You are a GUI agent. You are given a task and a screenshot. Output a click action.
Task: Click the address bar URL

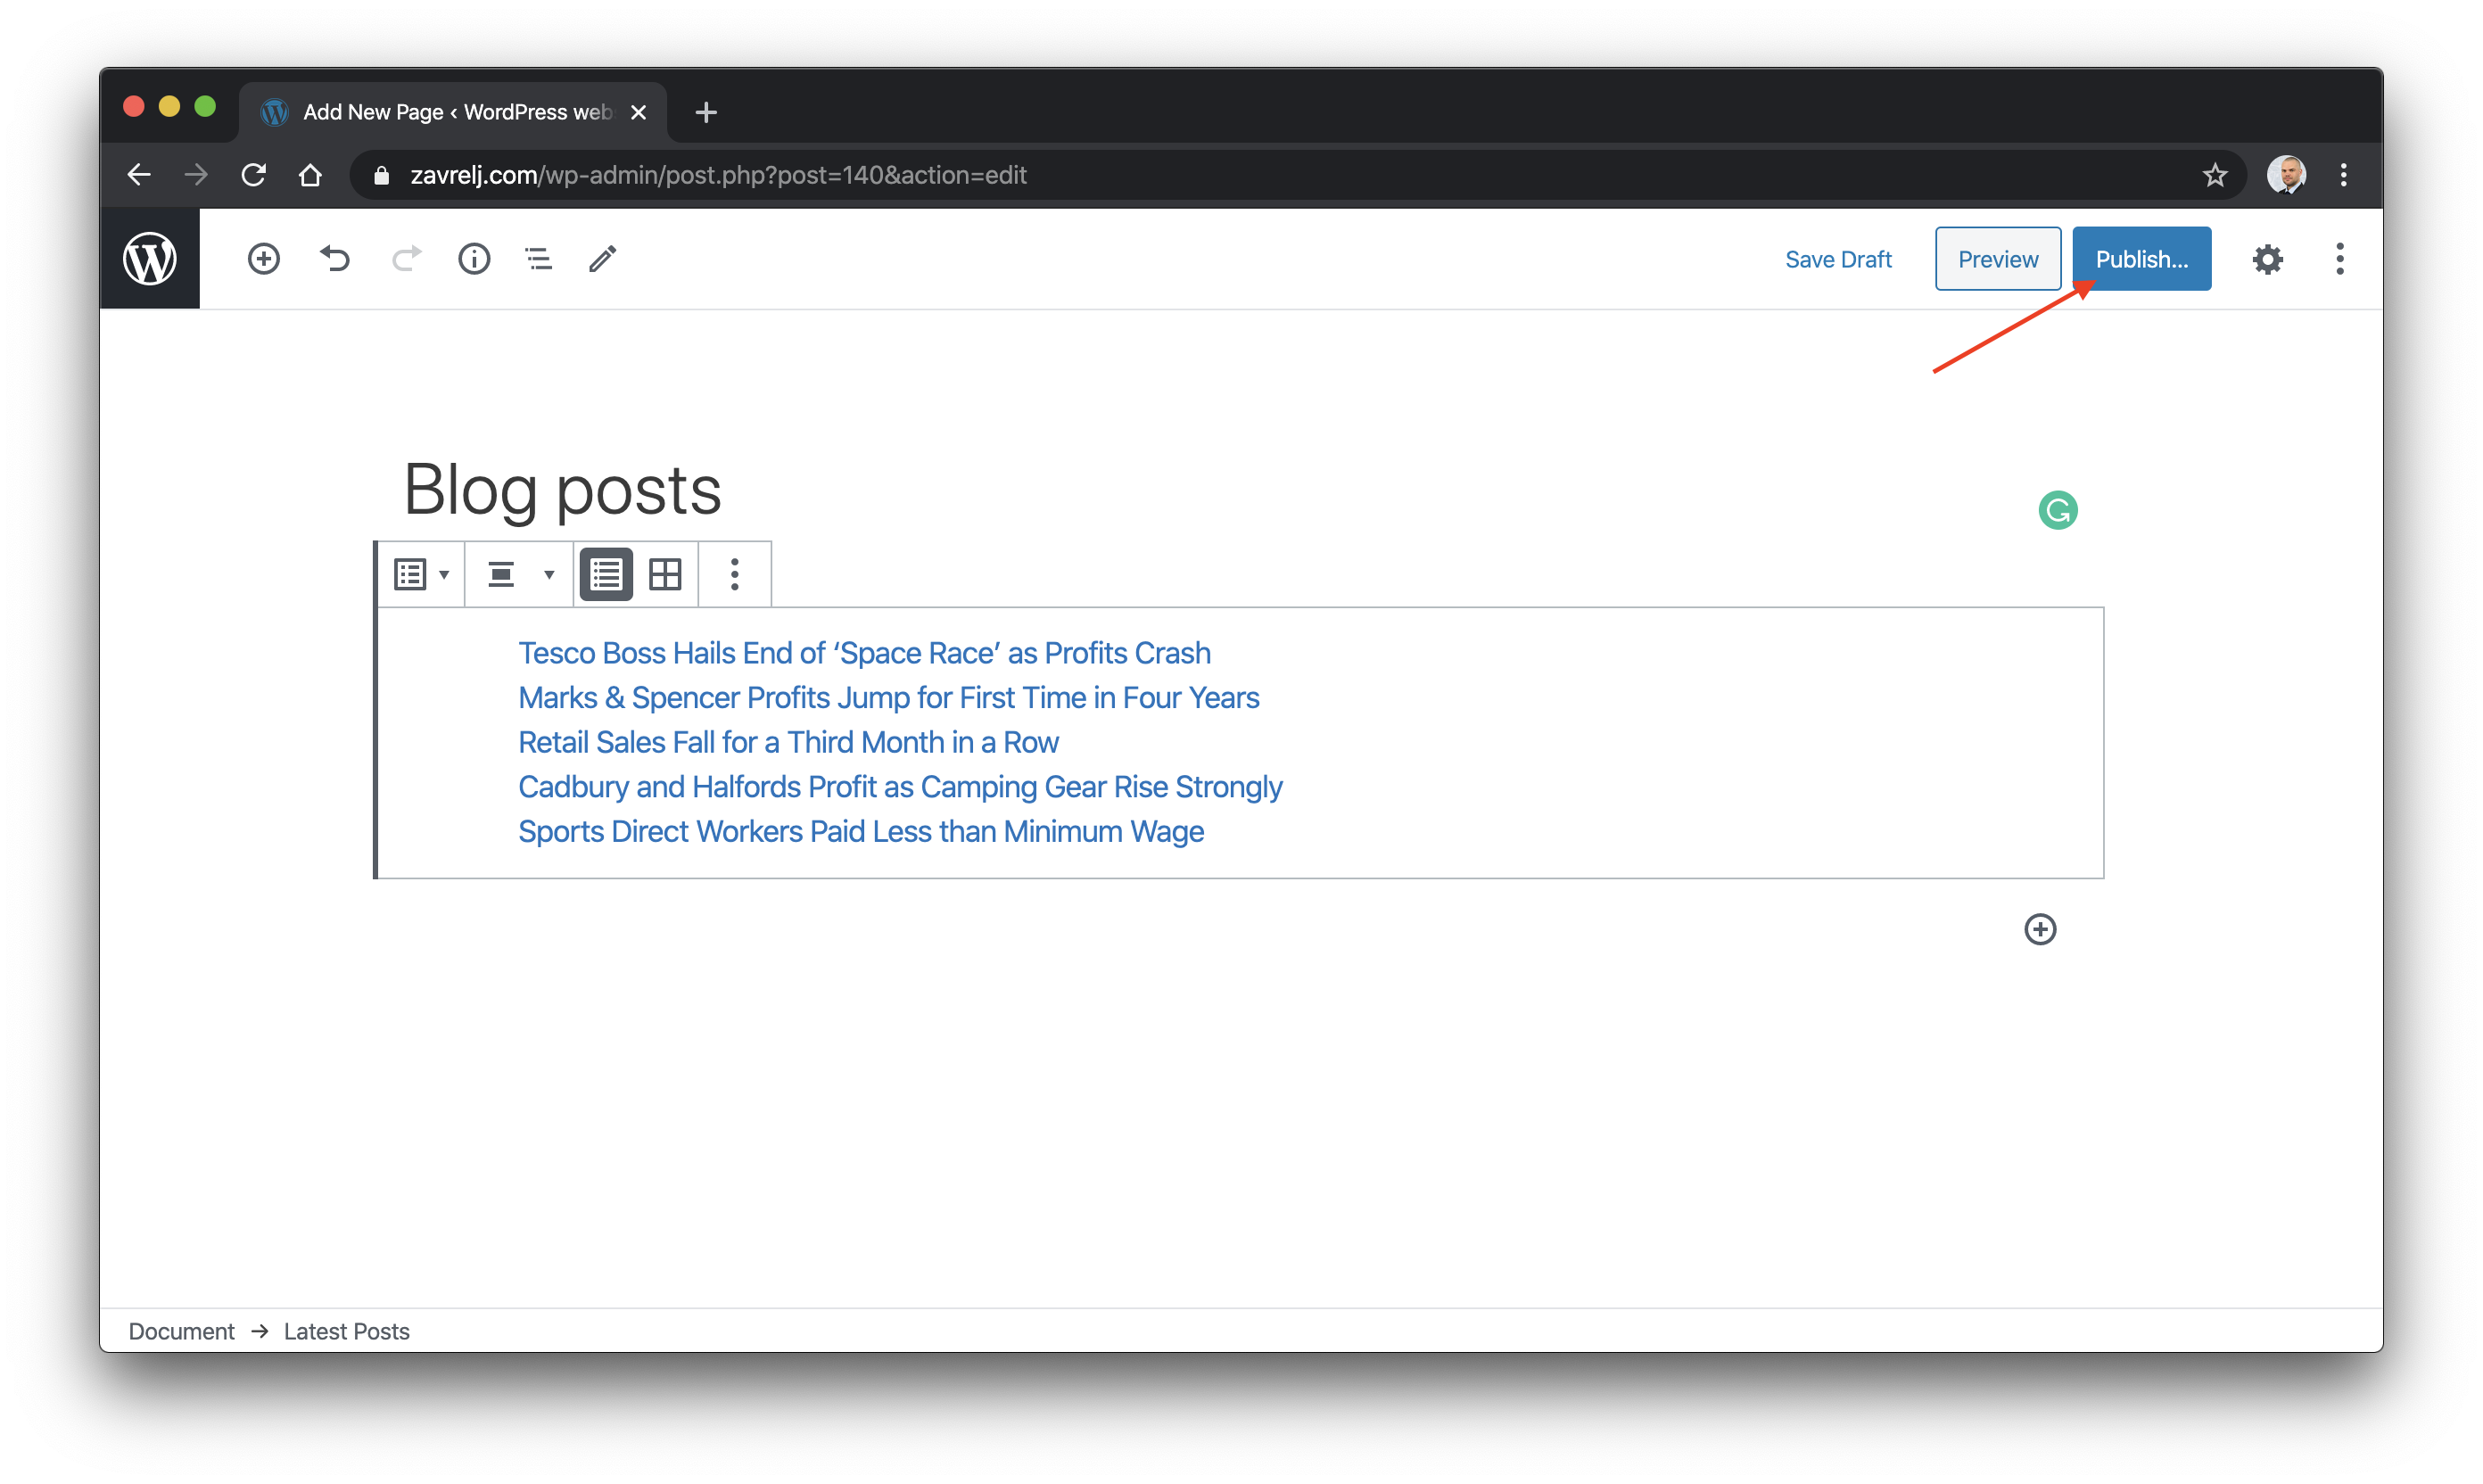718,175
